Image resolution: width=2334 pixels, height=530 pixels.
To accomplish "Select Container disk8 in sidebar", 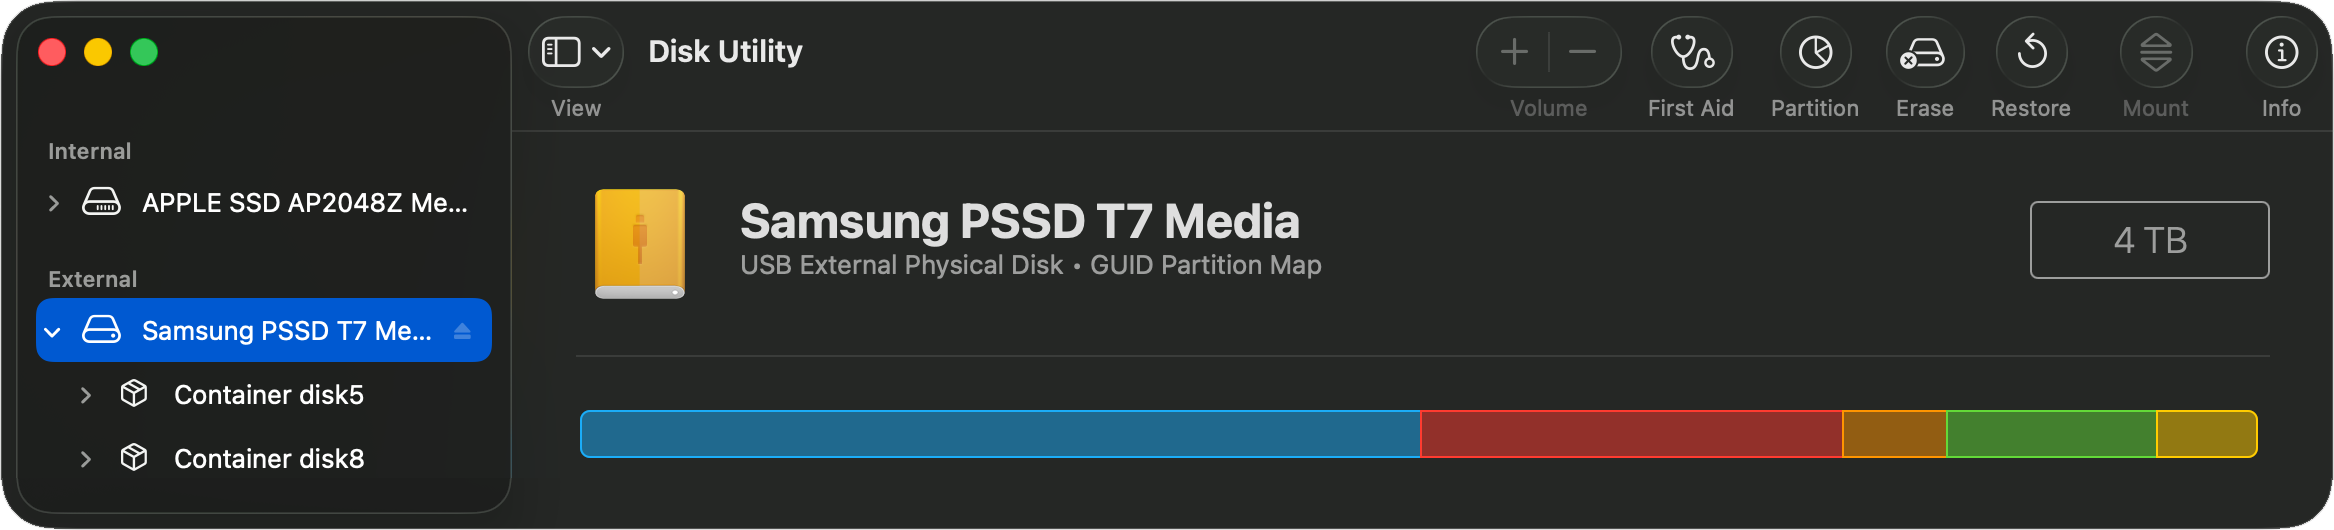I will (x=268, y=459).
